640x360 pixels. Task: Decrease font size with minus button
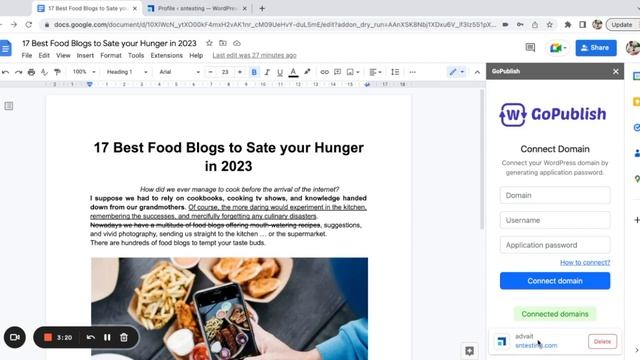(x=211, y=72)
